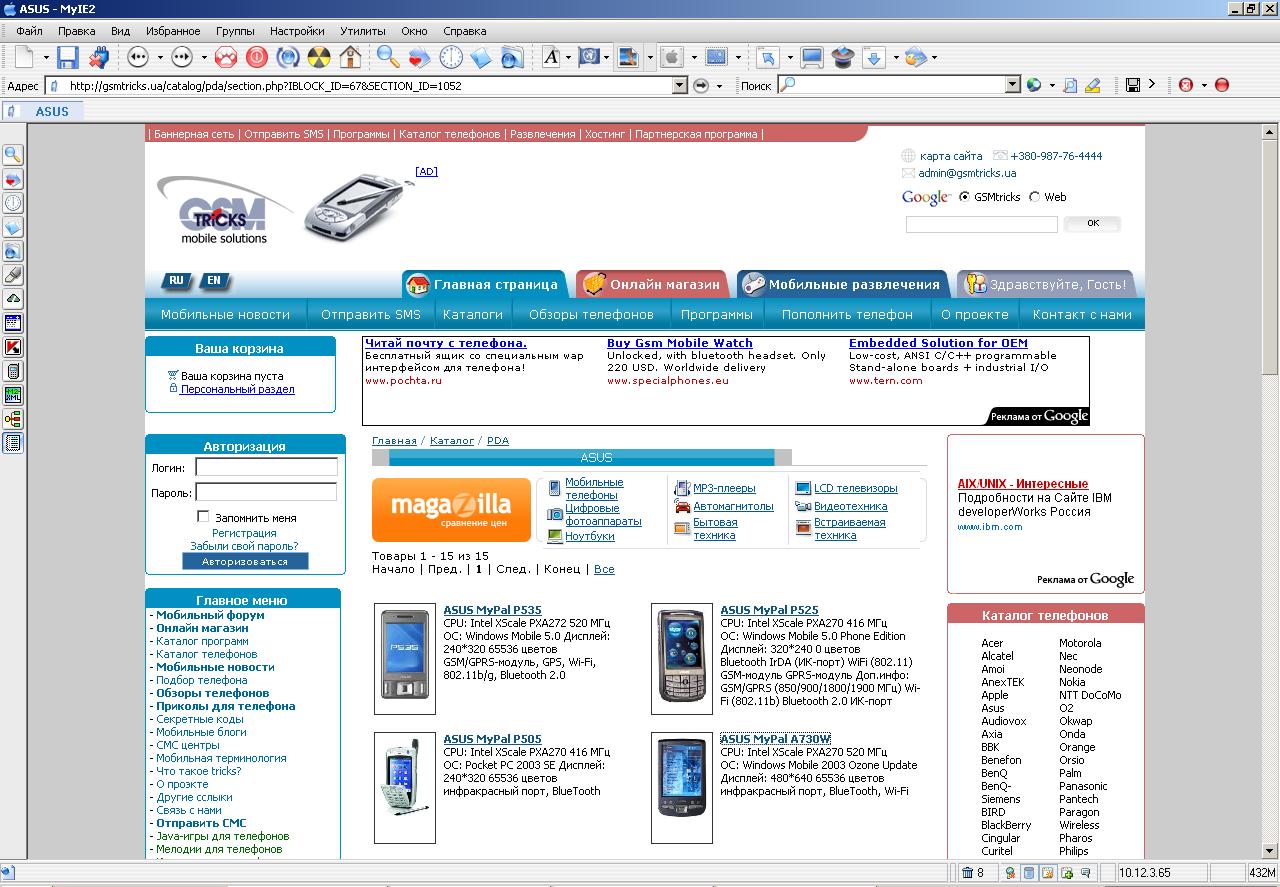Image resolution: width=1280 pixels, height=887 pixels.
Task: Click the Back navigation arrow icon
Action: click(137, 57)
